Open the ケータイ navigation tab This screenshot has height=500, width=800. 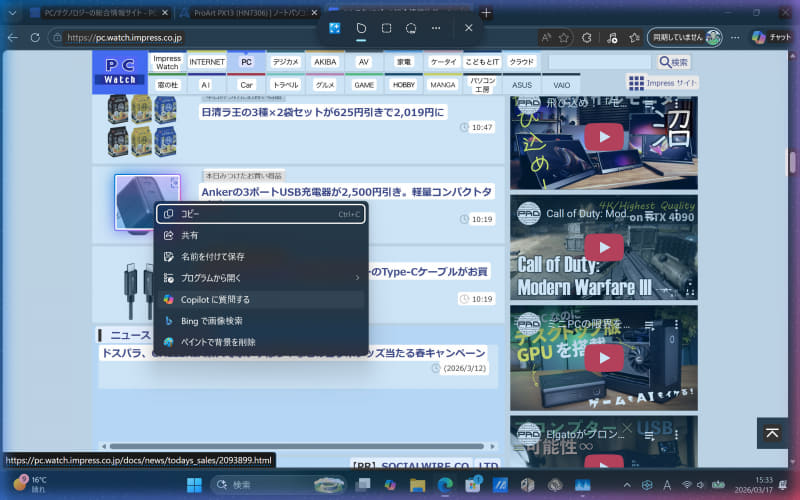pyautogui.click(x=443, y=62)
